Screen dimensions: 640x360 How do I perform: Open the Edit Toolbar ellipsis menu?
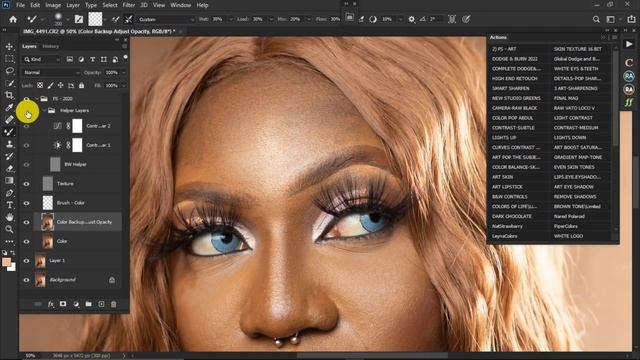pos(9,241)
